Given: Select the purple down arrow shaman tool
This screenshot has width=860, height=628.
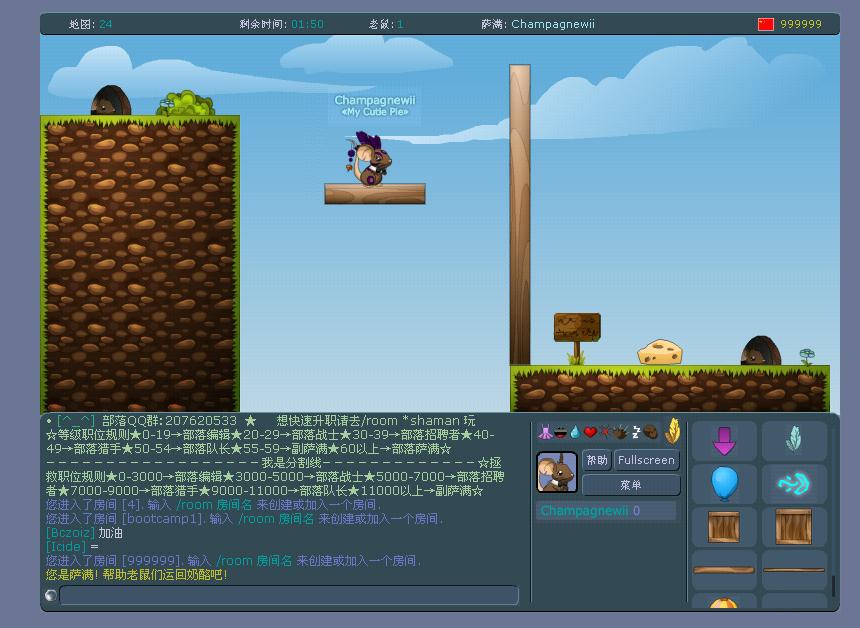Looking at the screenshot, I should 724,441.
